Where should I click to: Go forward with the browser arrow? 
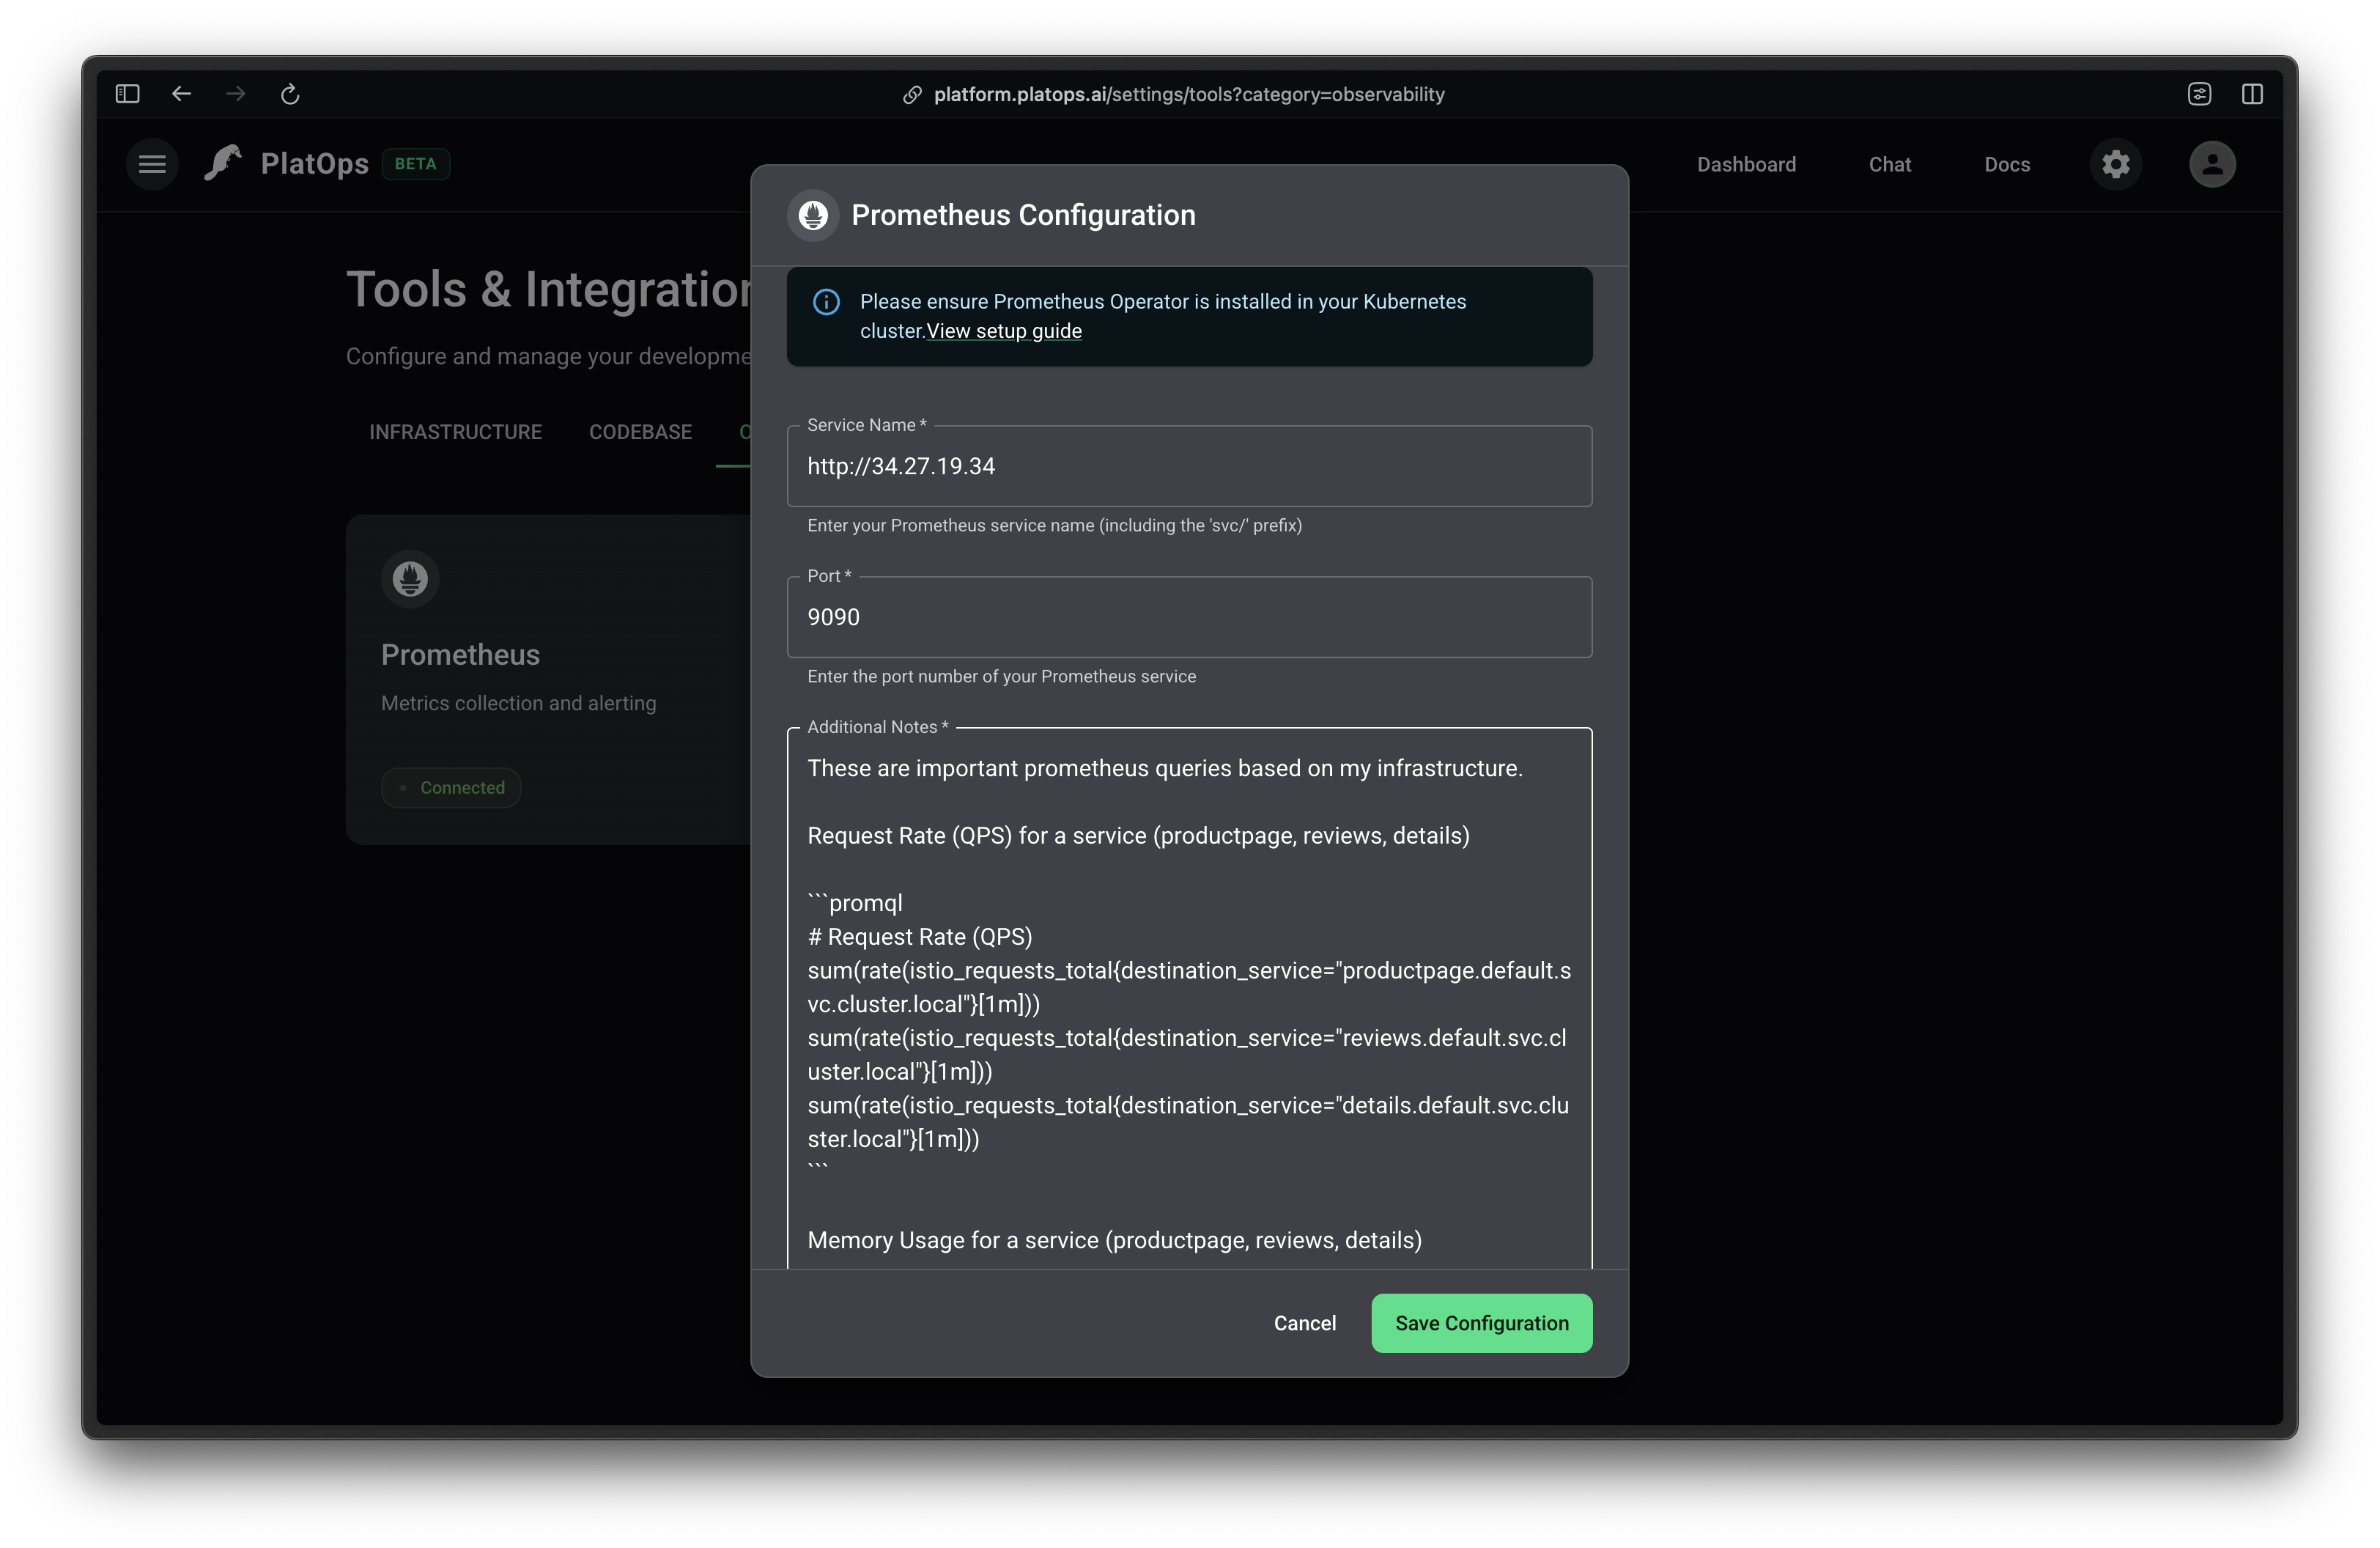point(236,94)
